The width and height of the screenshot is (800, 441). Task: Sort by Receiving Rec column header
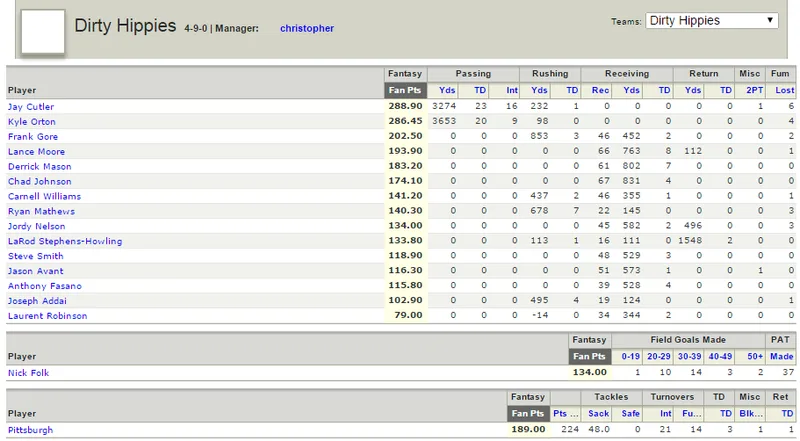point(600,90)
